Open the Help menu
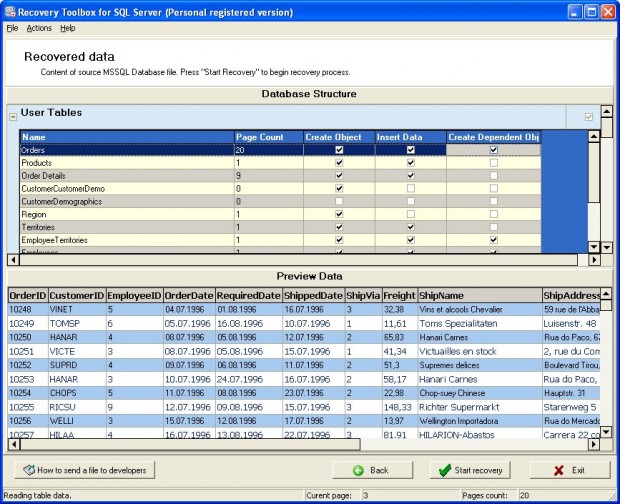The height and width of the screenshot is (504, 620). point(68,28)
